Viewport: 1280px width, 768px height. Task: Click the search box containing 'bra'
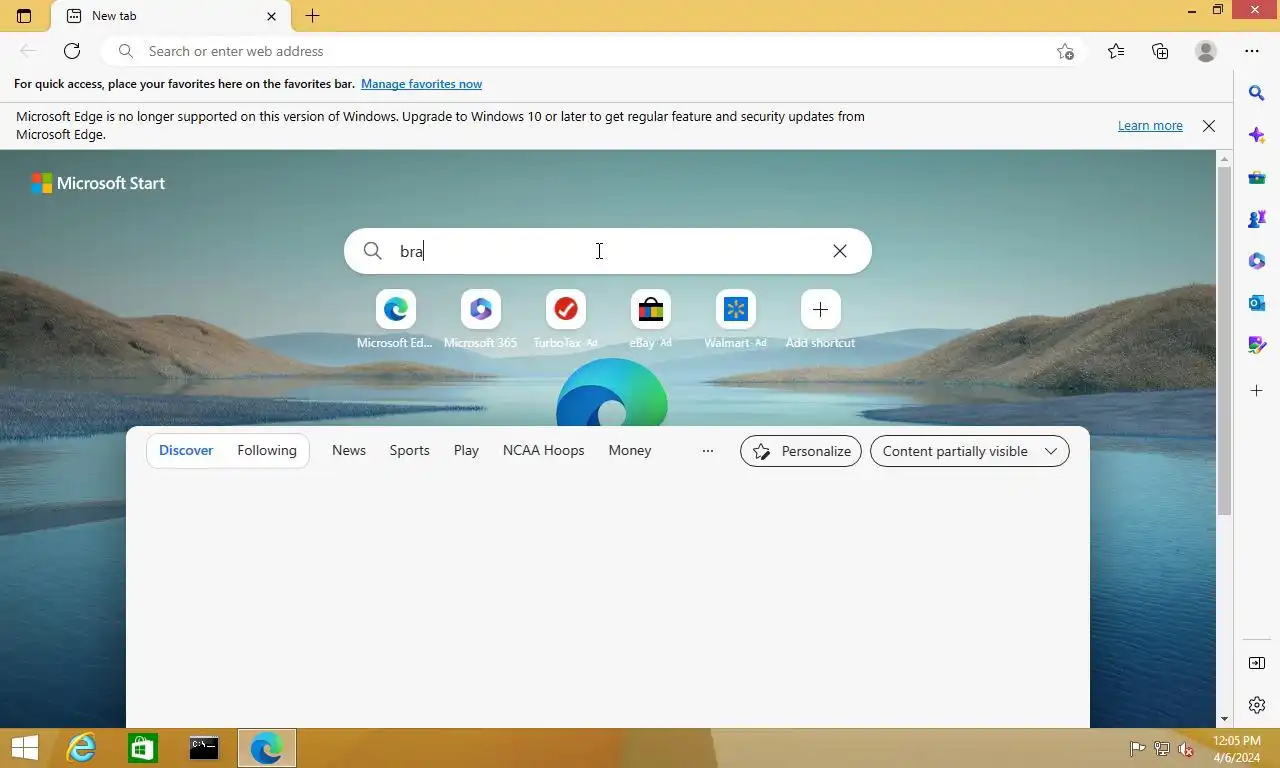point(608,251)
